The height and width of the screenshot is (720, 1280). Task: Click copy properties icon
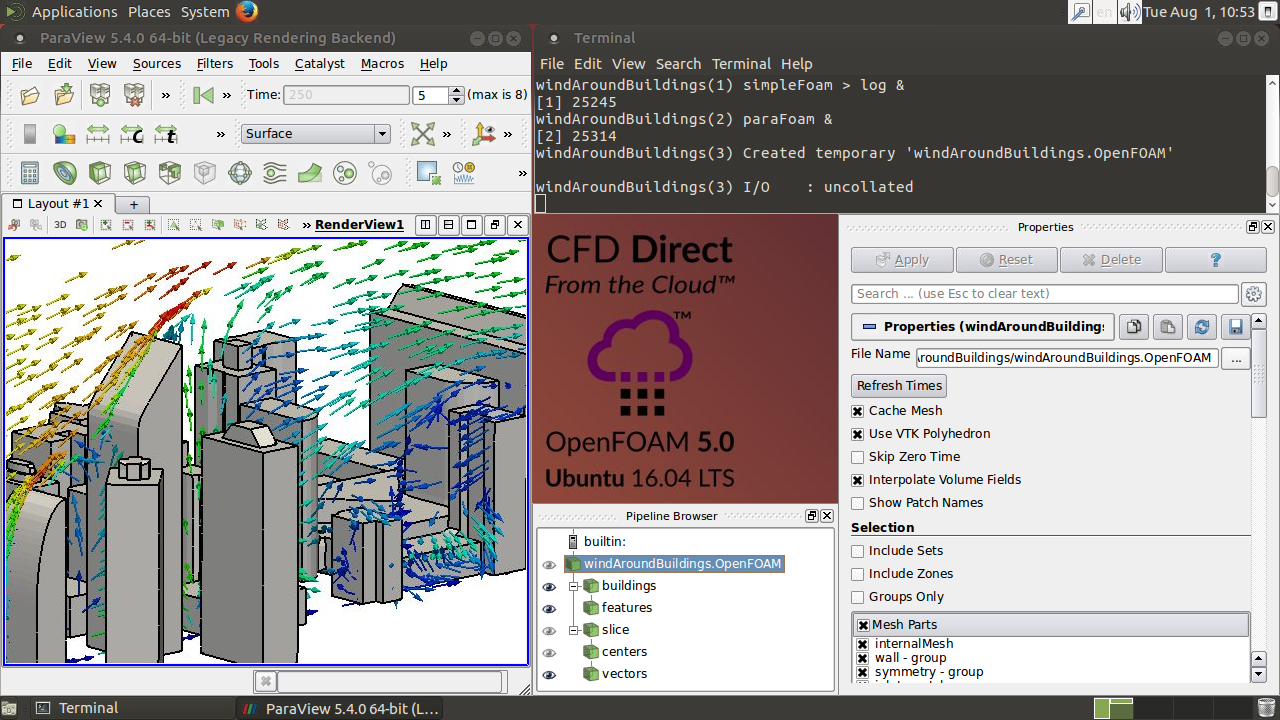point(1133,327)
